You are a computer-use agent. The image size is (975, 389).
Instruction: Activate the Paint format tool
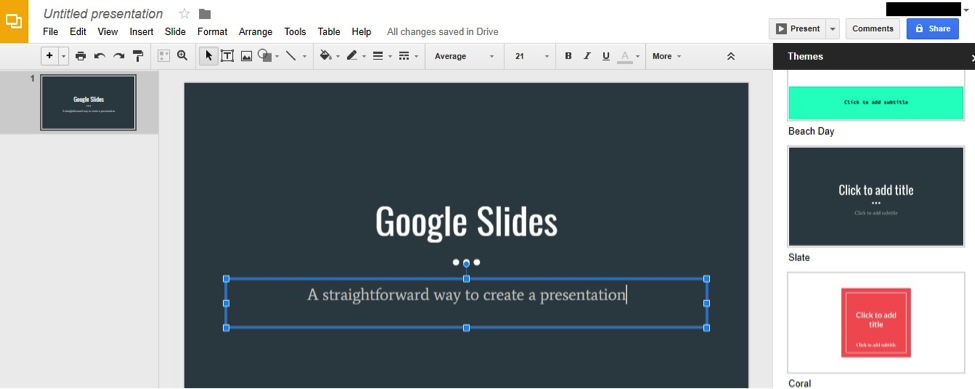click(138, 56)
